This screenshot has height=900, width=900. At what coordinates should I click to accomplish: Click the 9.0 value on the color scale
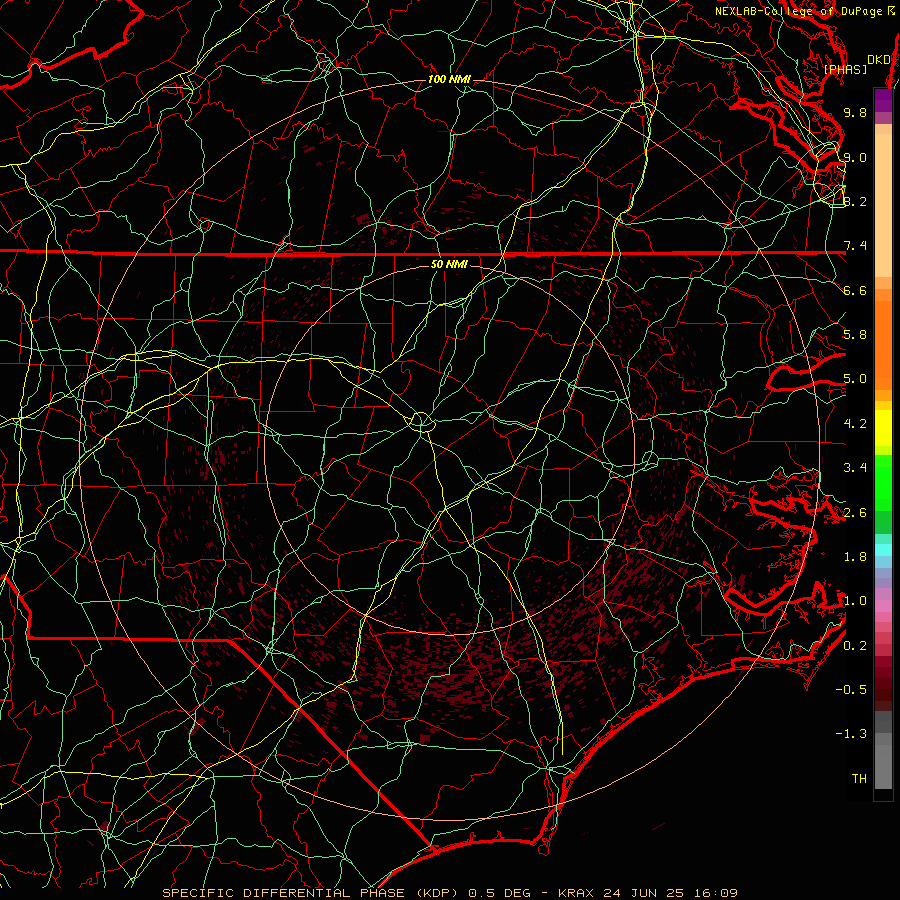point(855,157)
